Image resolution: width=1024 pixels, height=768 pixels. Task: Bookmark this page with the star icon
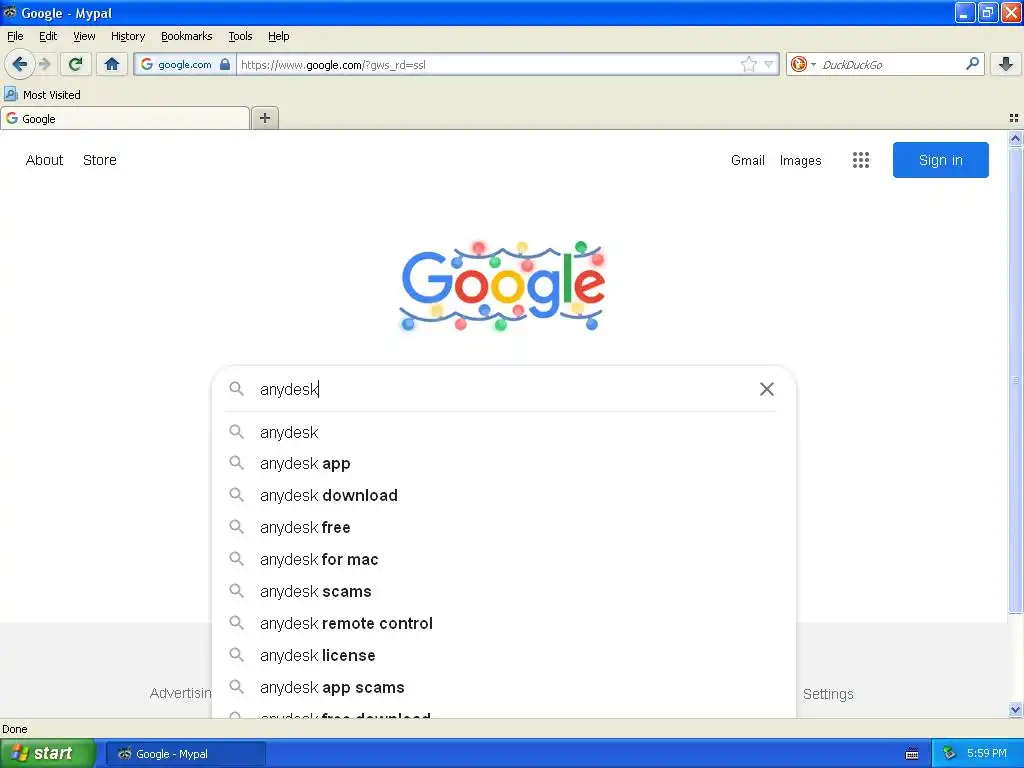click(x=748, y=64)
